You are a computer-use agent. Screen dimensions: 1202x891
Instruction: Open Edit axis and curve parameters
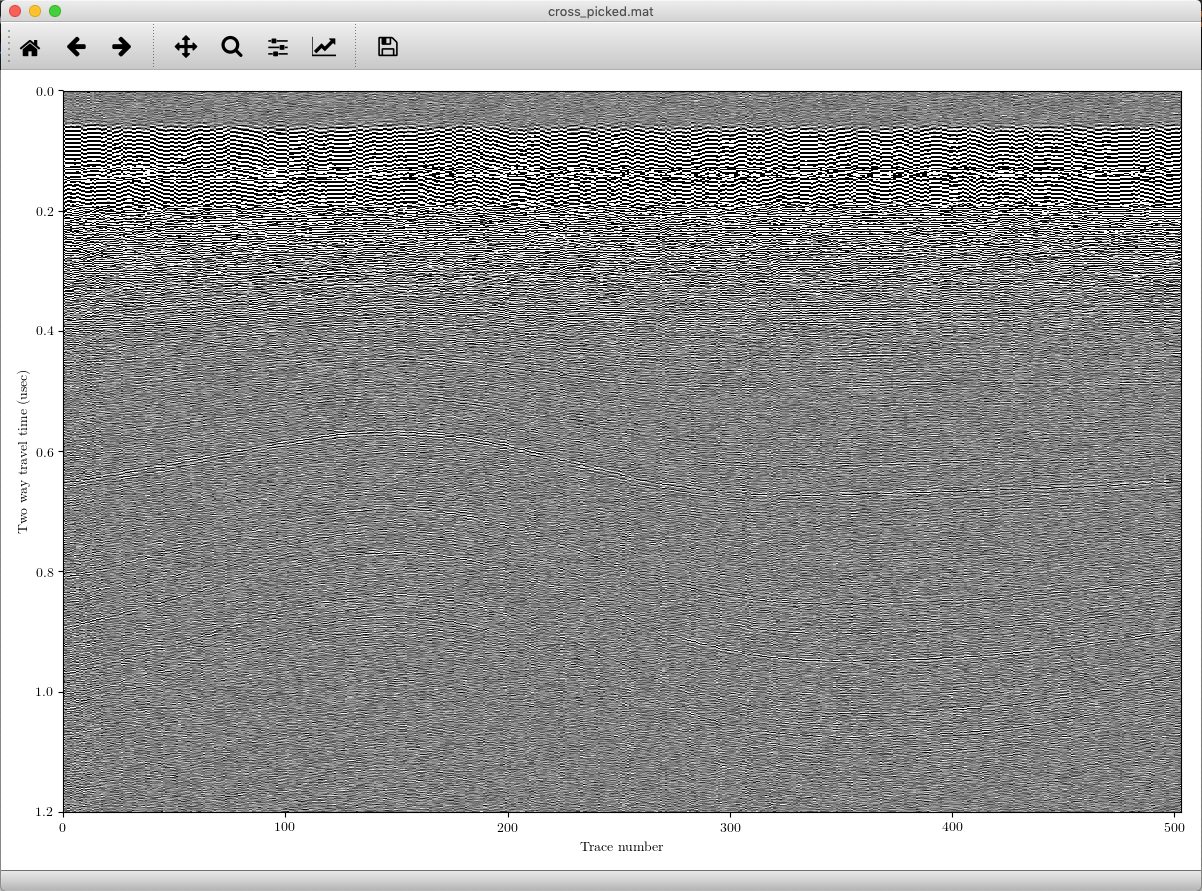[324, 47]
